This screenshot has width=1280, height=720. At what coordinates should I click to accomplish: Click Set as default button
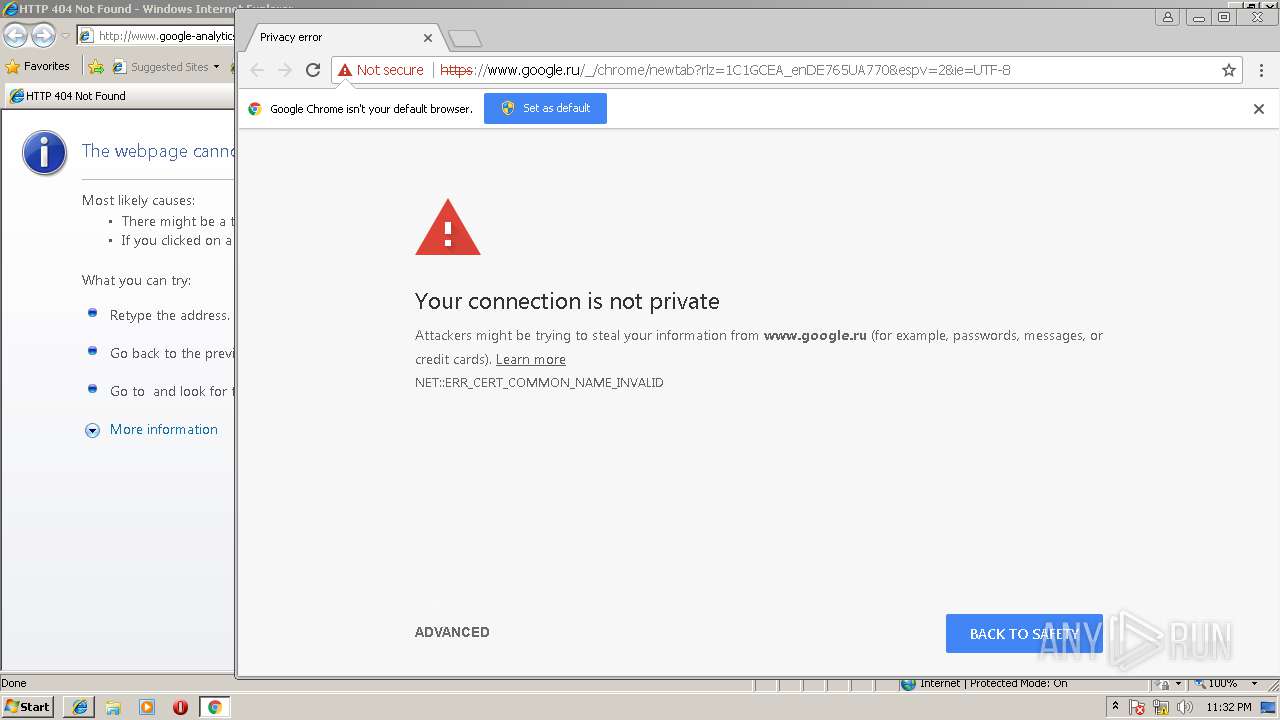point(545,108)
